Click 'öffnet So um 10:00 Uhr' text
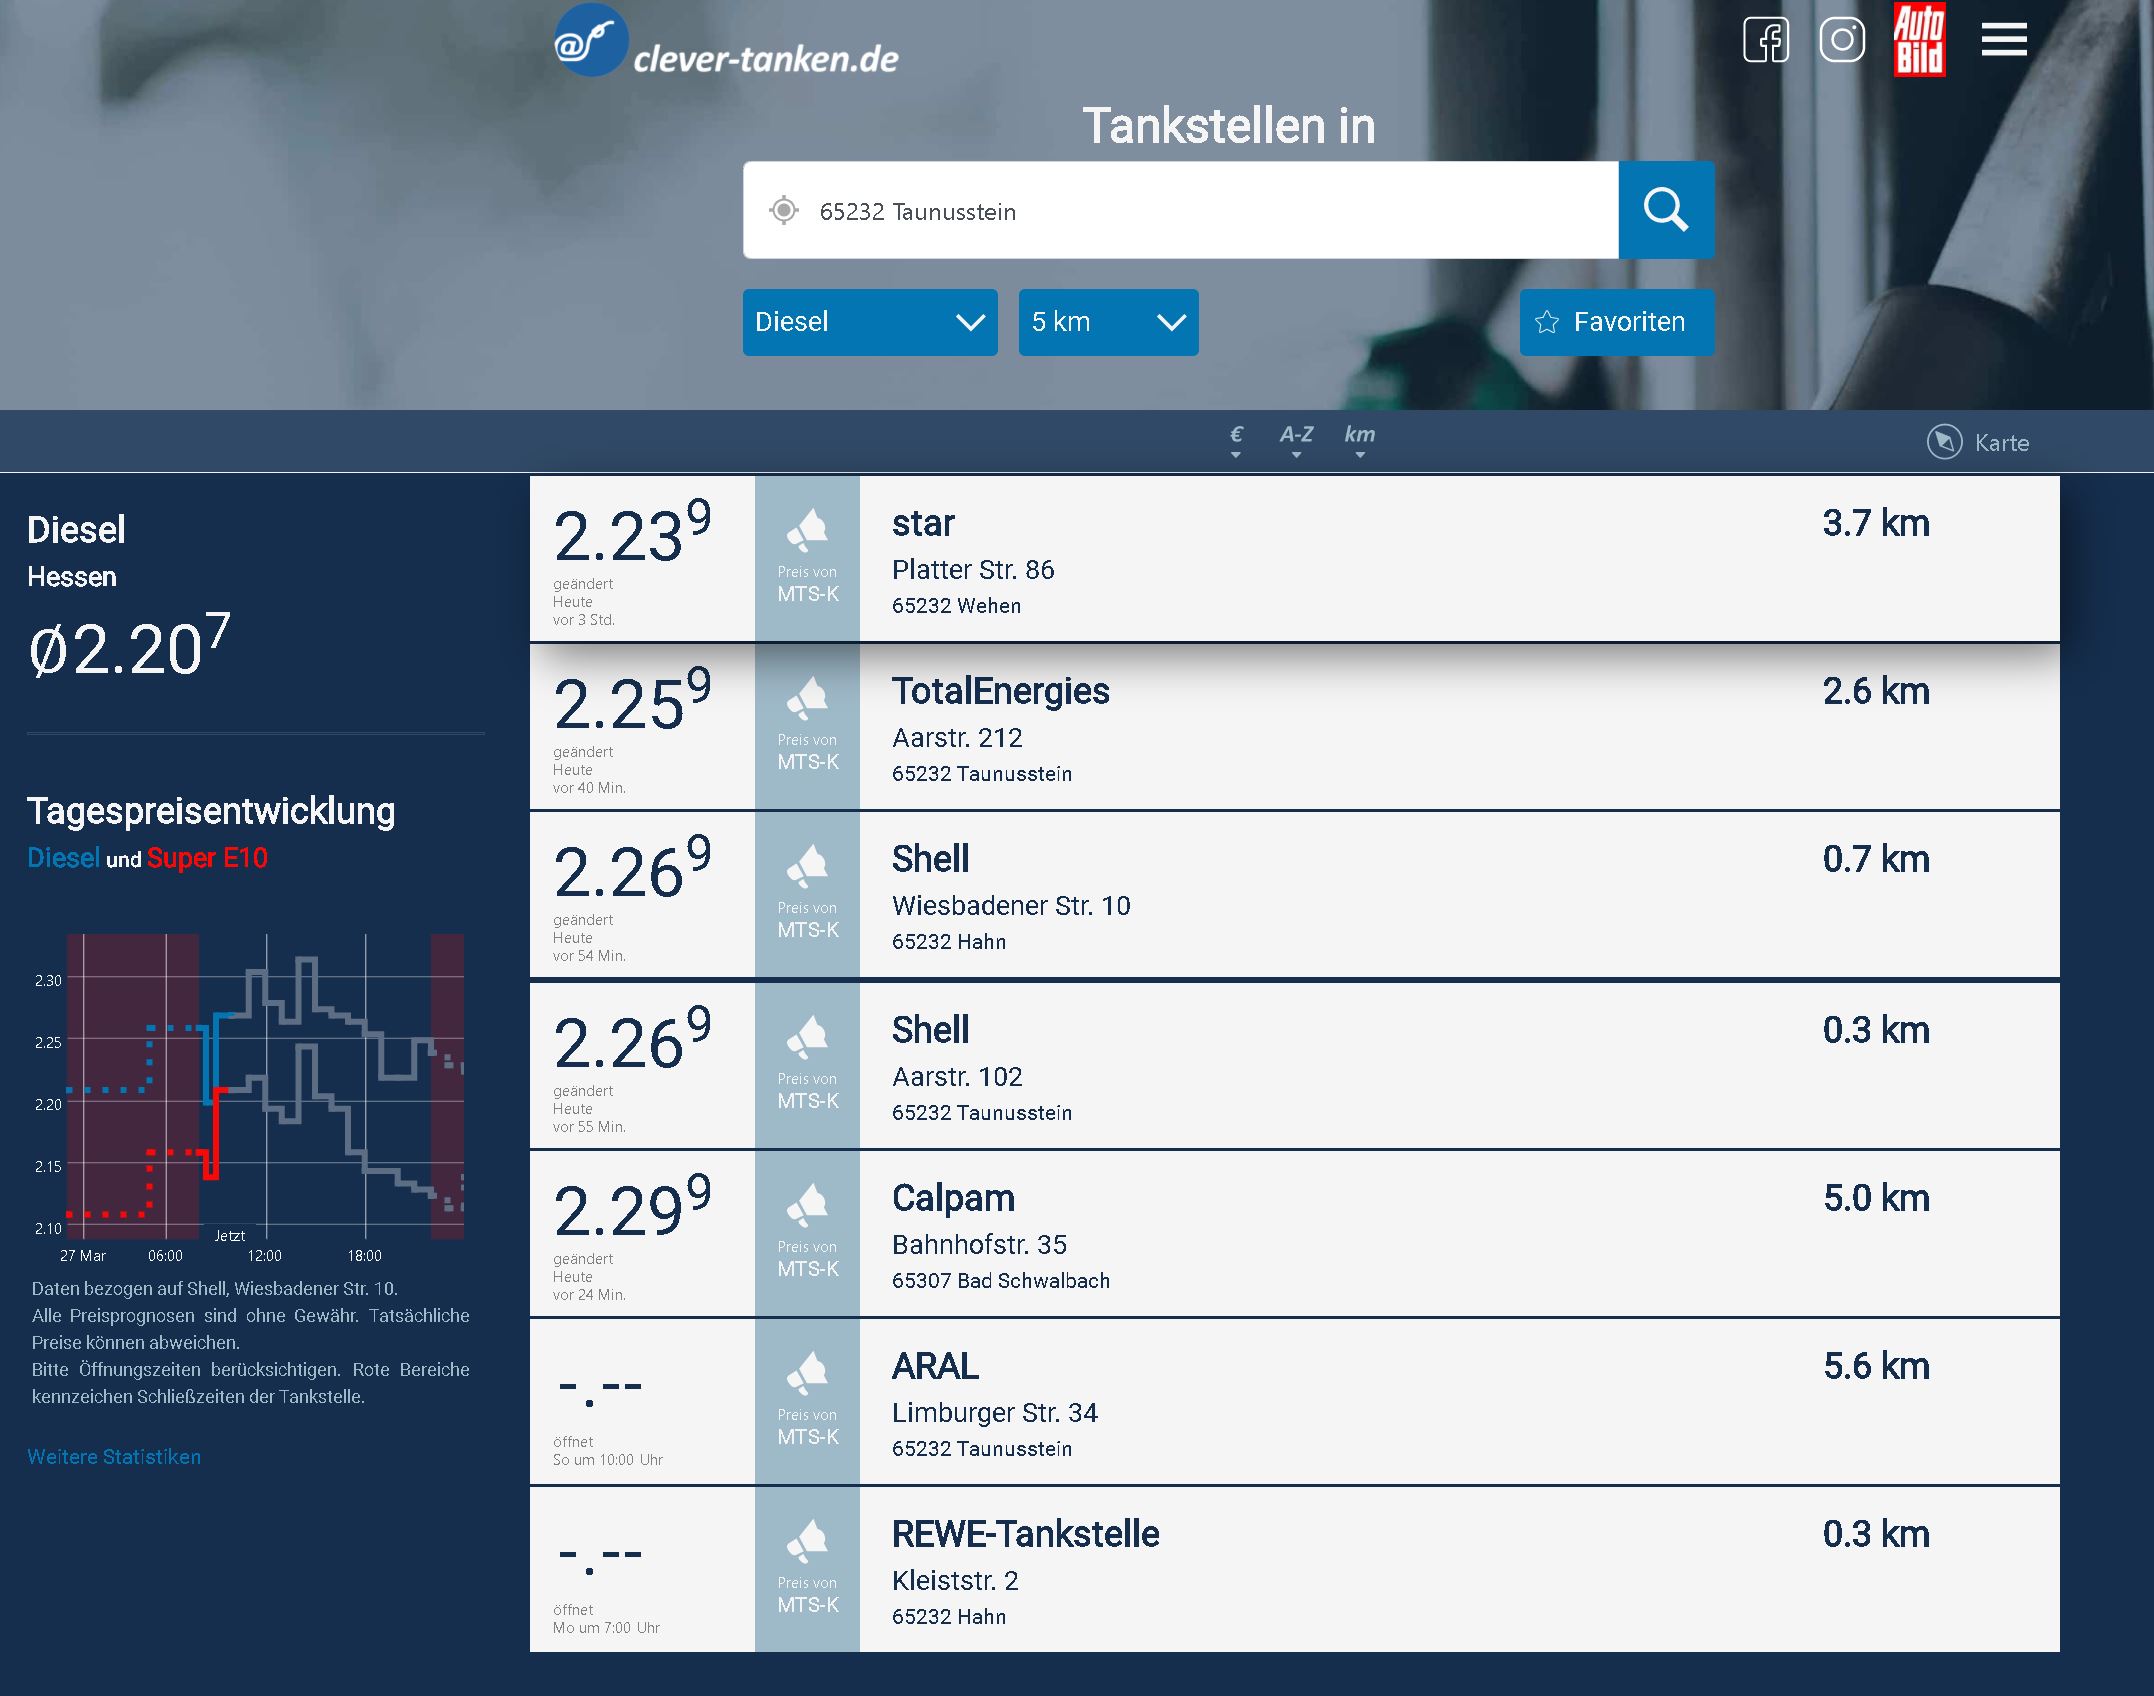This screenshot has width=2154, height=1696. click(608, 1451)
